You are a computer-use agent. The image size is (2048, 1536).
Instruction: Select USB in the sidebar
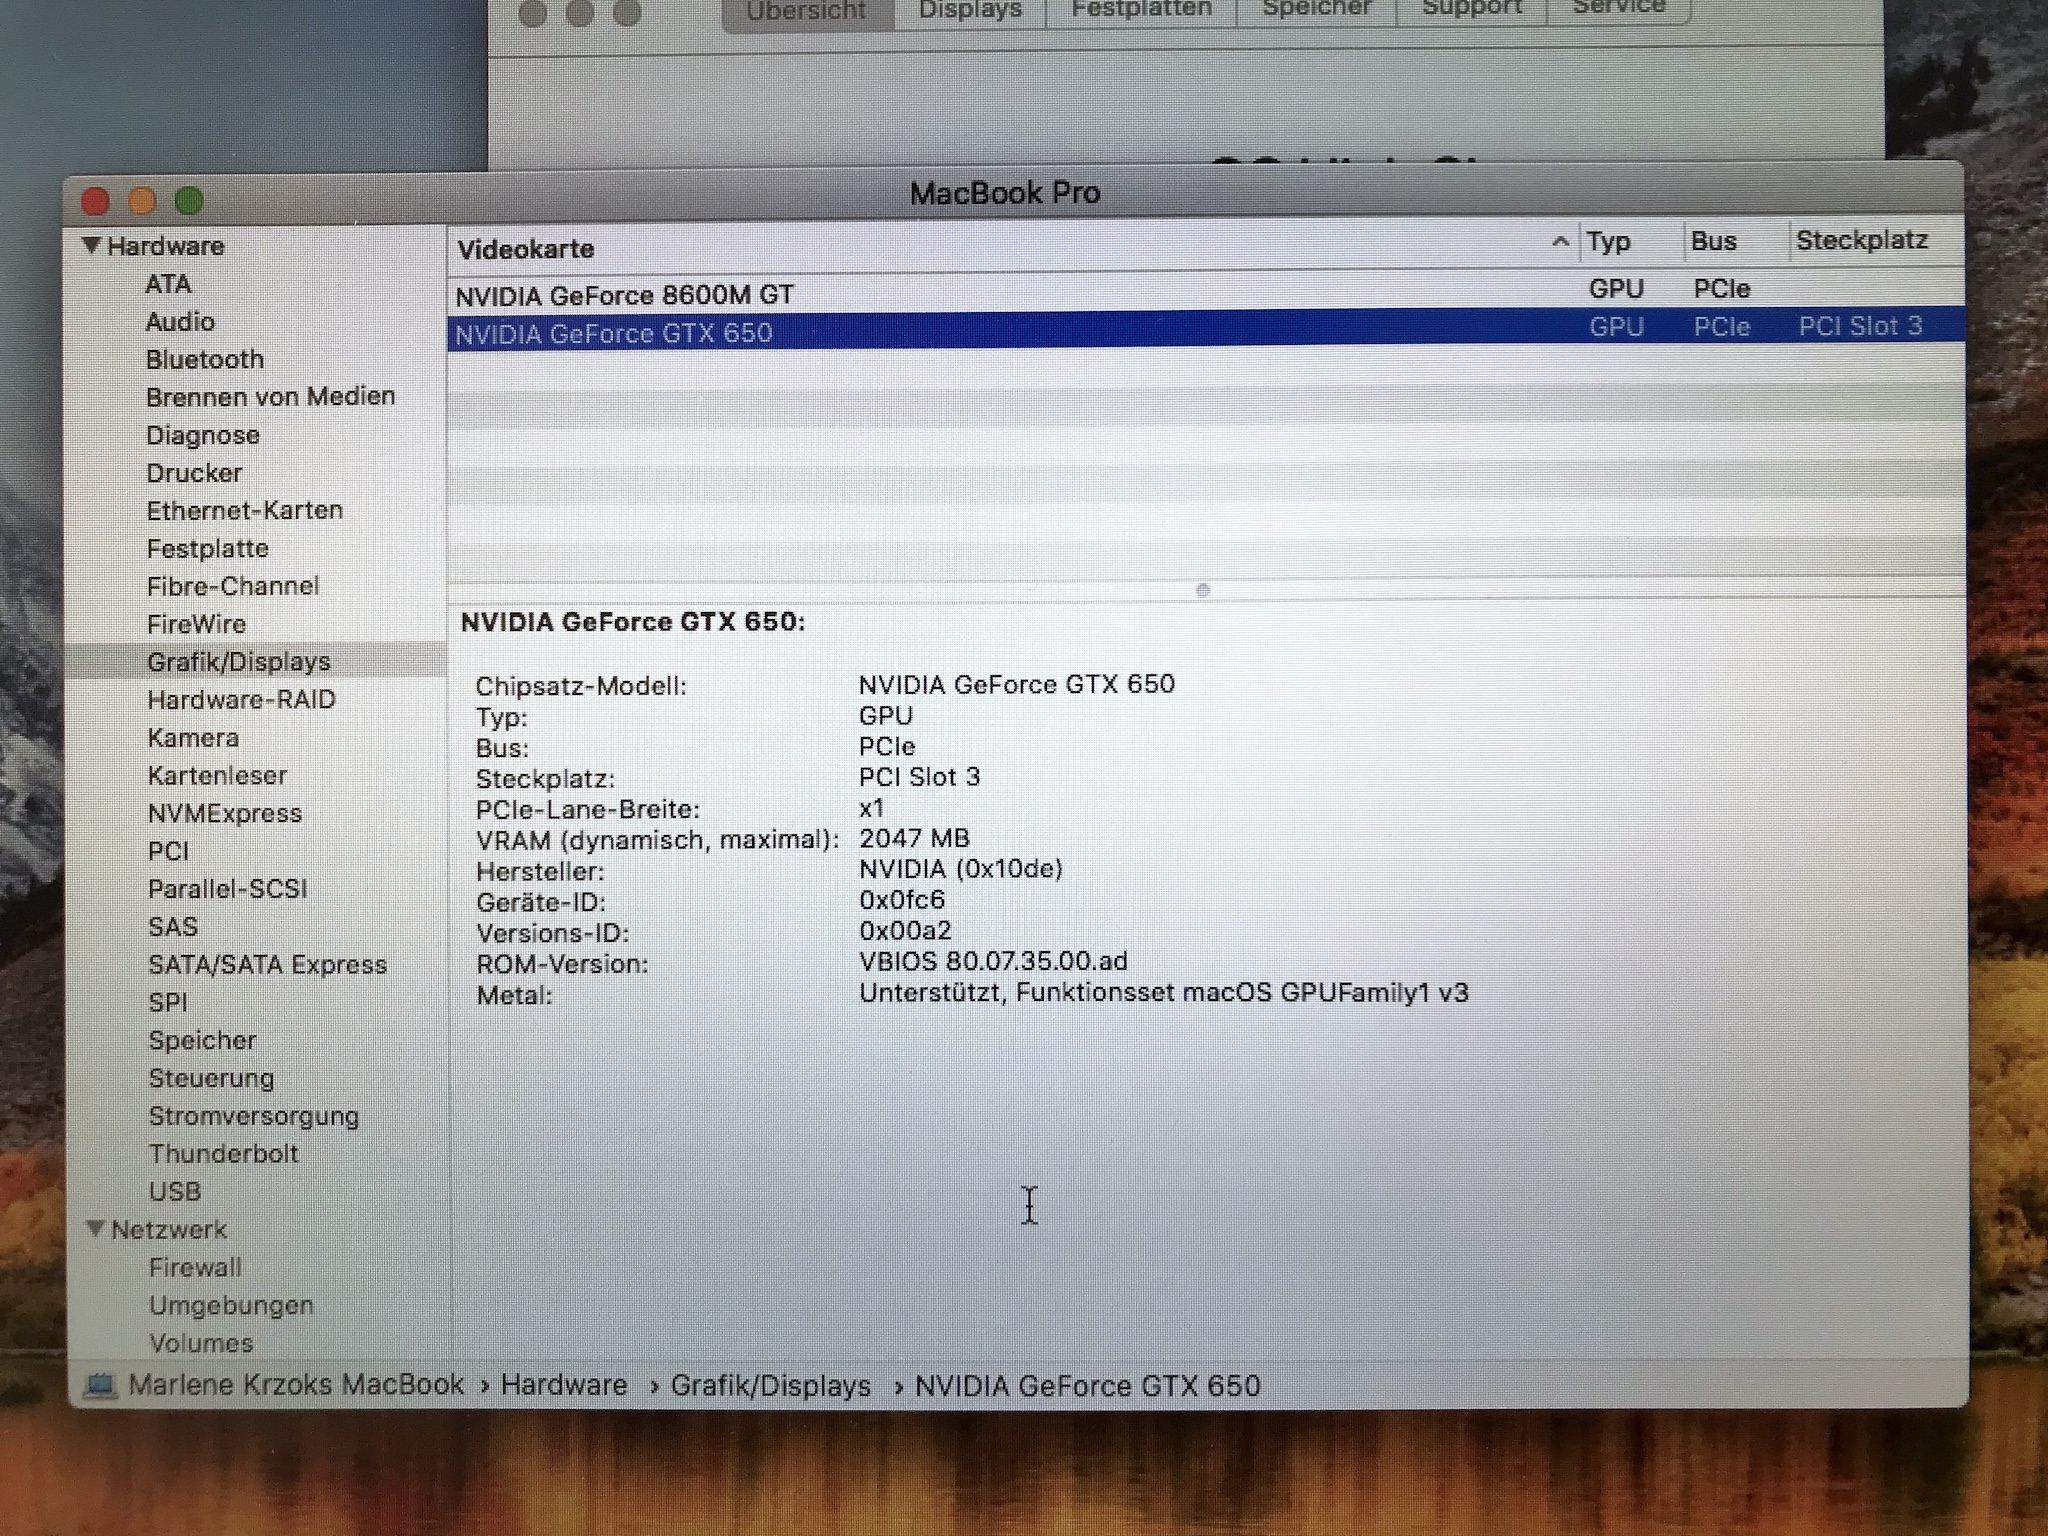click(x=175, y=1192)
